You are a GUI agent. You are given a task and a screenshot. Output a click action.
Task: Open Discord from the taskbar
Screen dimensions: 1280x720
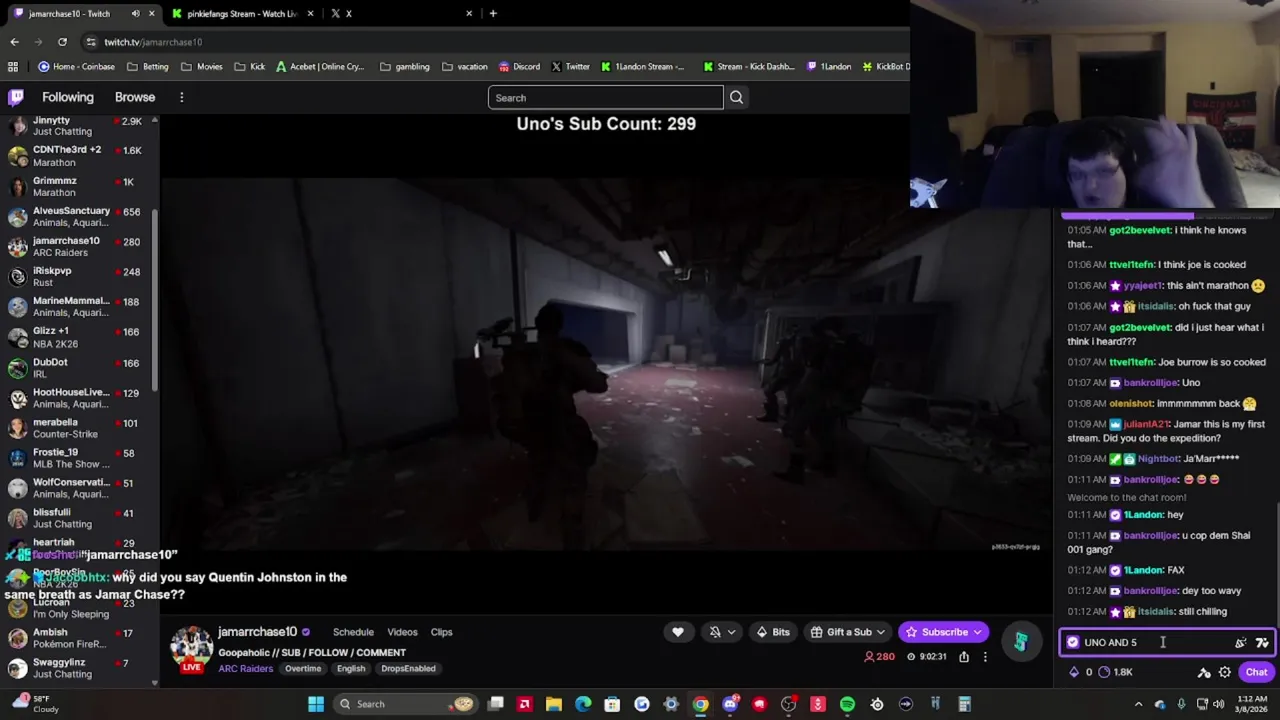730,704
